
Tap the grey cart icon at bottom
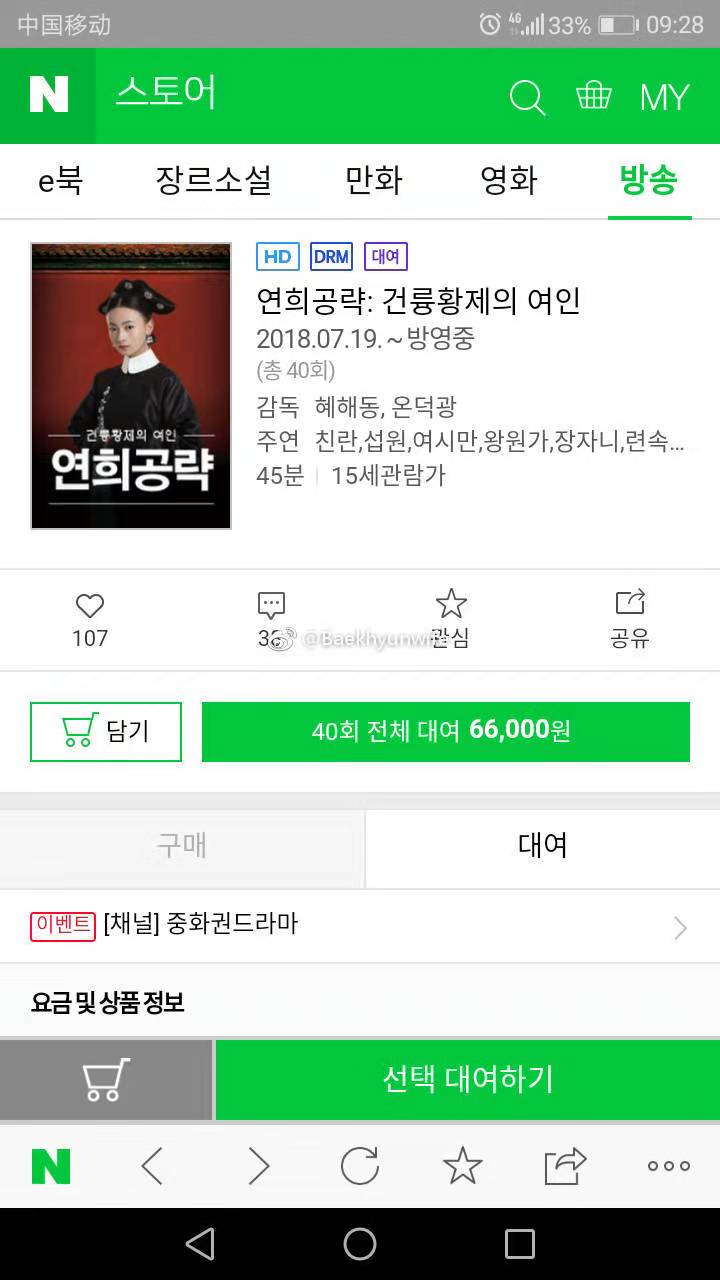point(106,1080)
